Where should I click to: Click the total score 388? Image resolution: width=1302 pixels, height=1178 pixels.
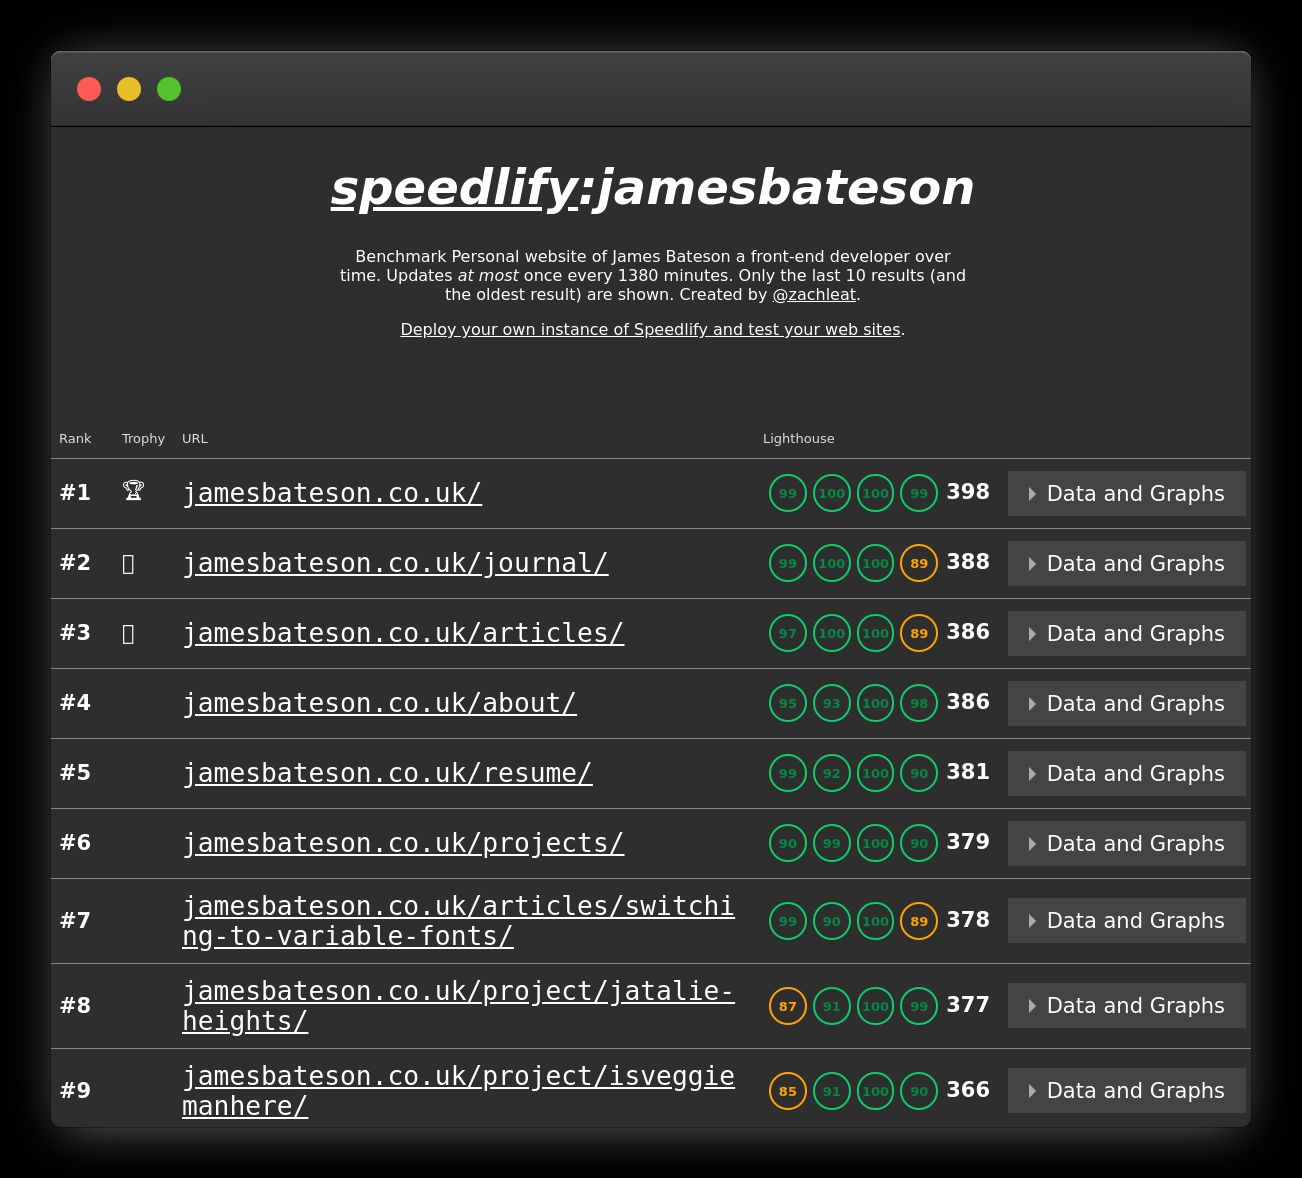(x=968, y=562)
